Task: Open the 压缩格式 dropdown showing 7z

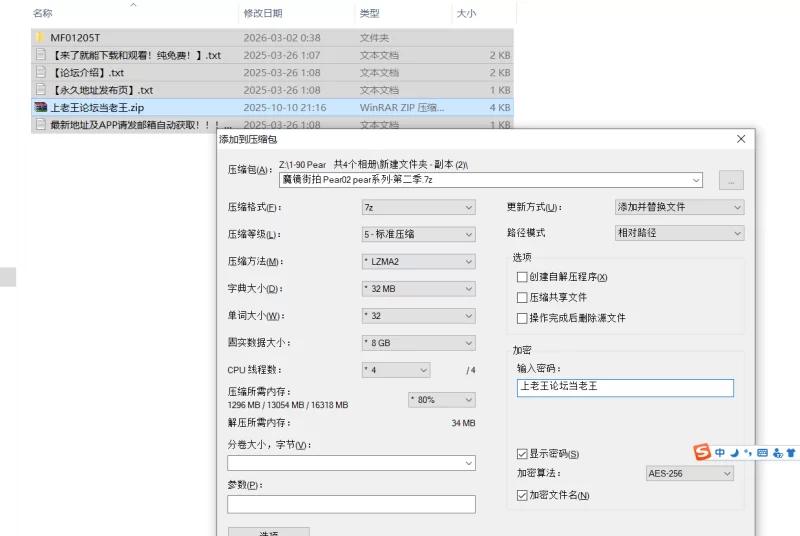Action: 418,207
